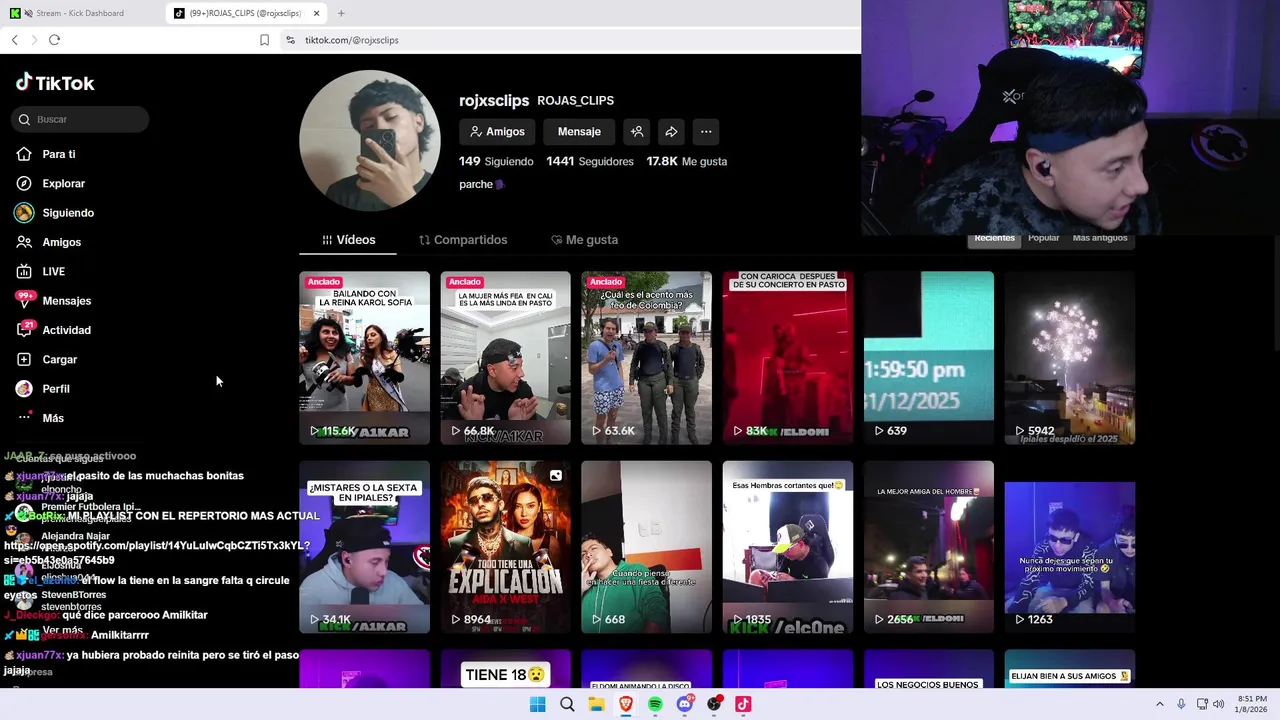Viewport: 1280px width, 720px height.
Task: Open the fireworks video with 5942 views
Action: pos(1070,358)
